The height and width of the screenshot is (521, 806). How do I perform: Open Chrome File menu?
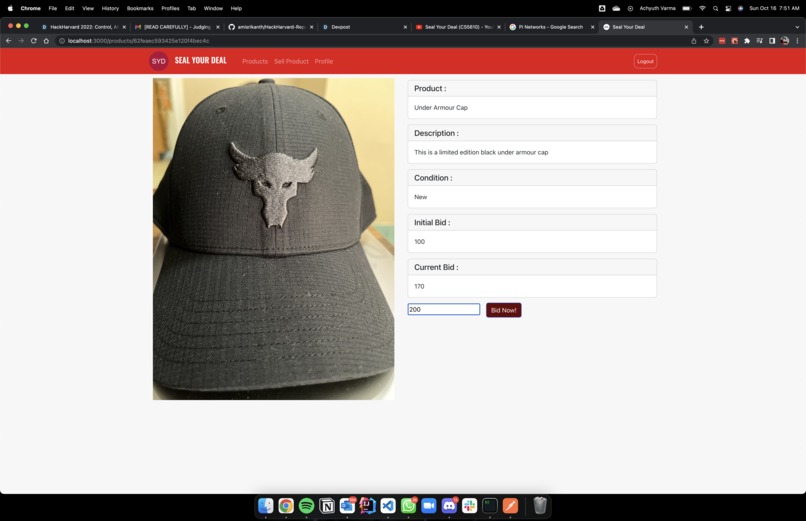coord(52,8)
